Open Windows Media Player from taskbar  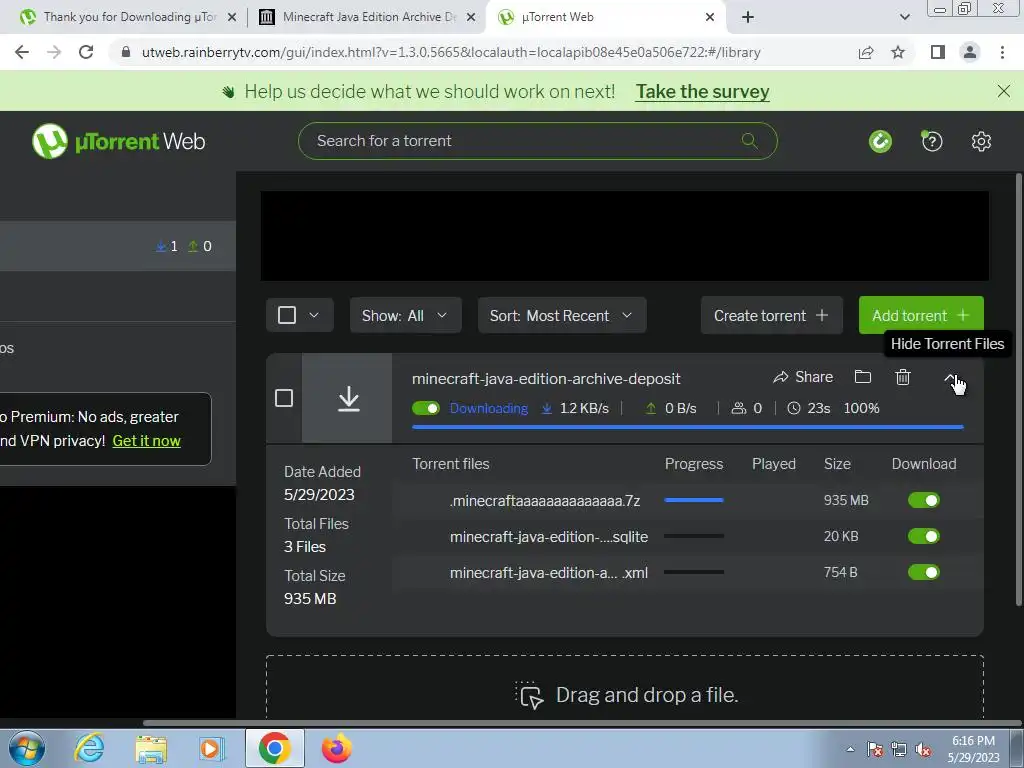click(x=212, y=748)
